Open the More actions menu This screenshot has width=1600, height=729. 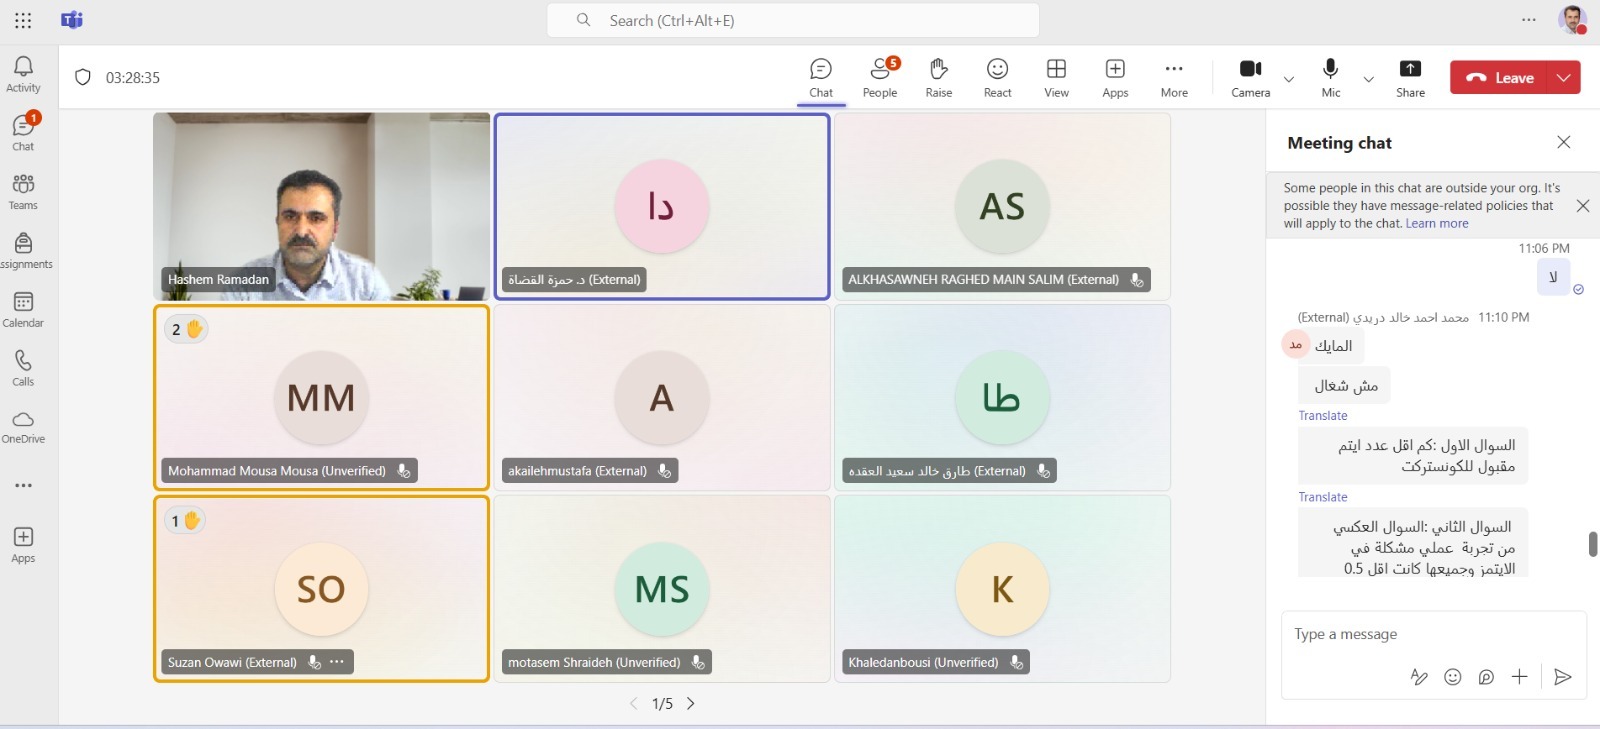pyautogui.click(x=1174, y=77)
